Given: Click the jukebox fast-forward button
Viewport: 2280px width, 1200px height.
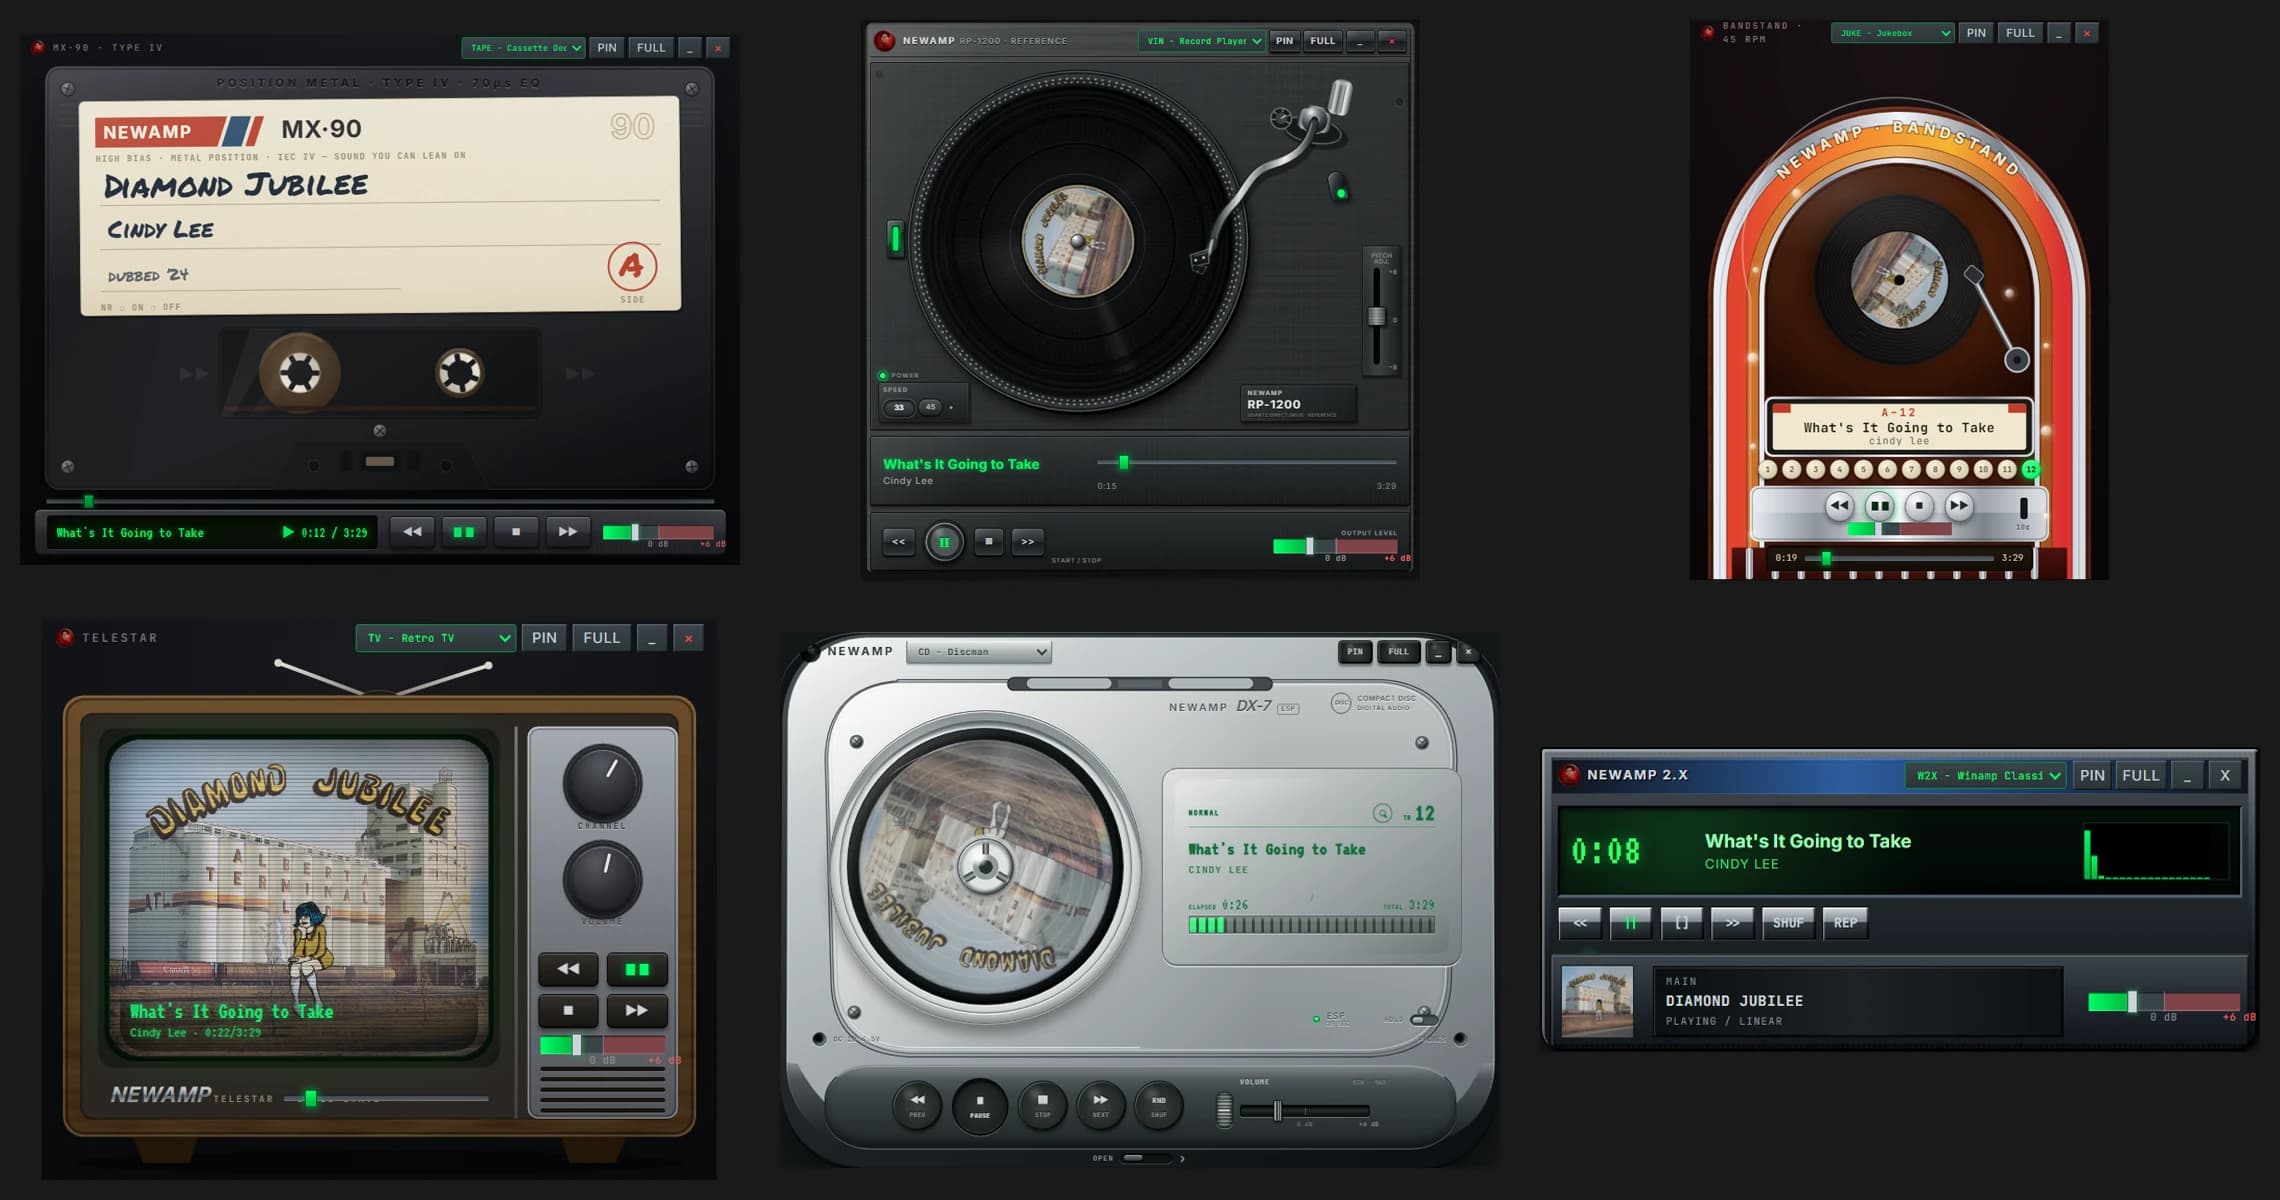Looking at the screenshot, I should [x=1959, y=506].
